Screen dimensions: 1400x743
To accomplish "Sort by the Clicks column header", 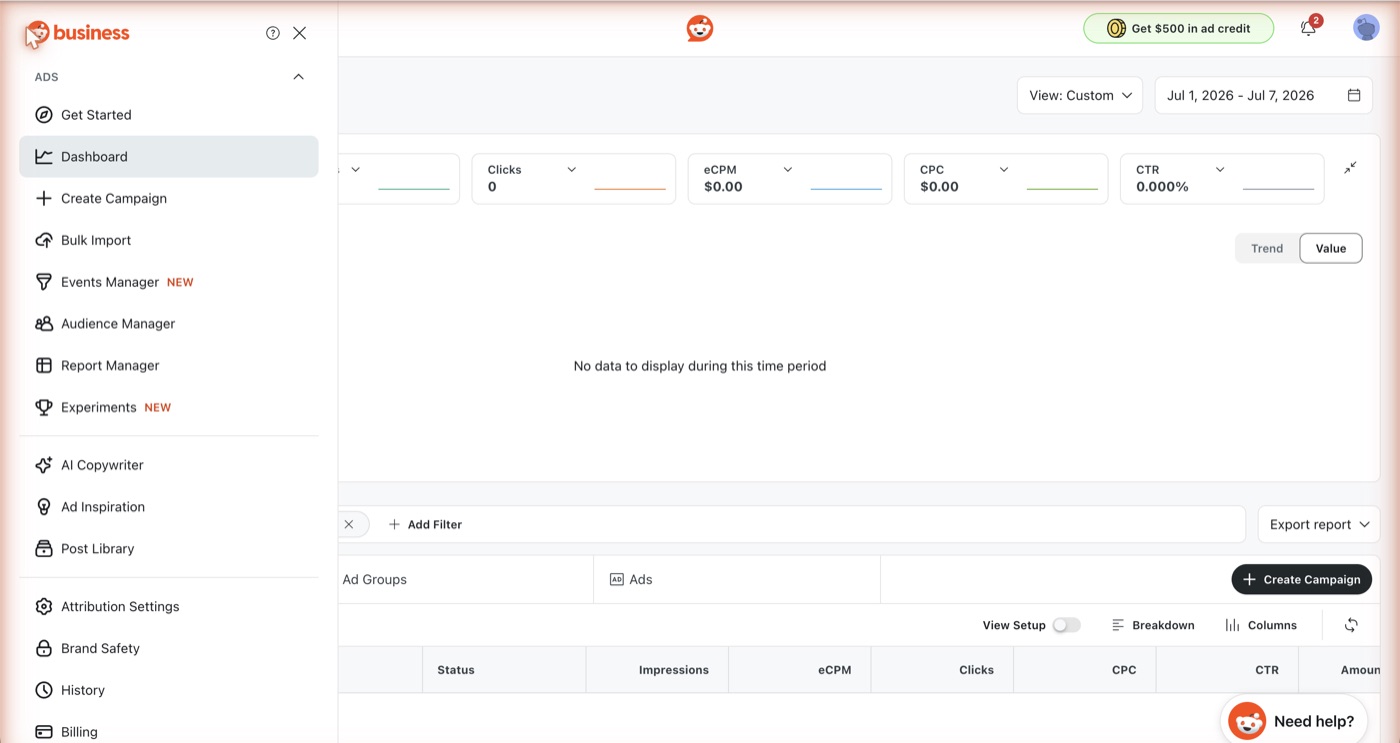I will (942, 670).
